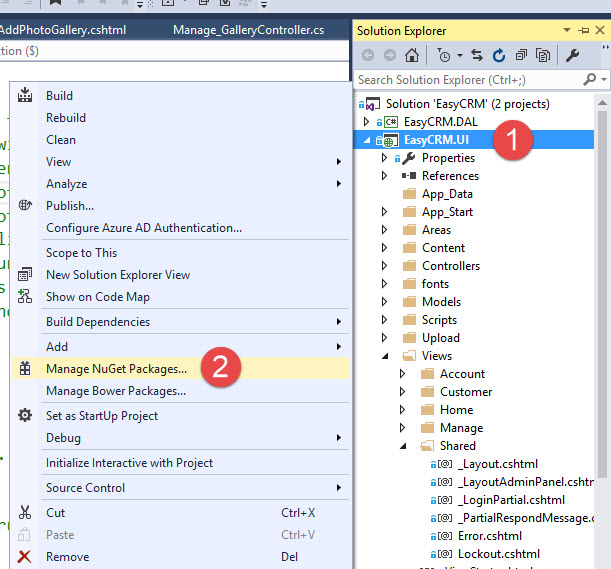Click the Show on Code Map icon
Viewport: 611px width, 569px height.
tap(25, 296)
